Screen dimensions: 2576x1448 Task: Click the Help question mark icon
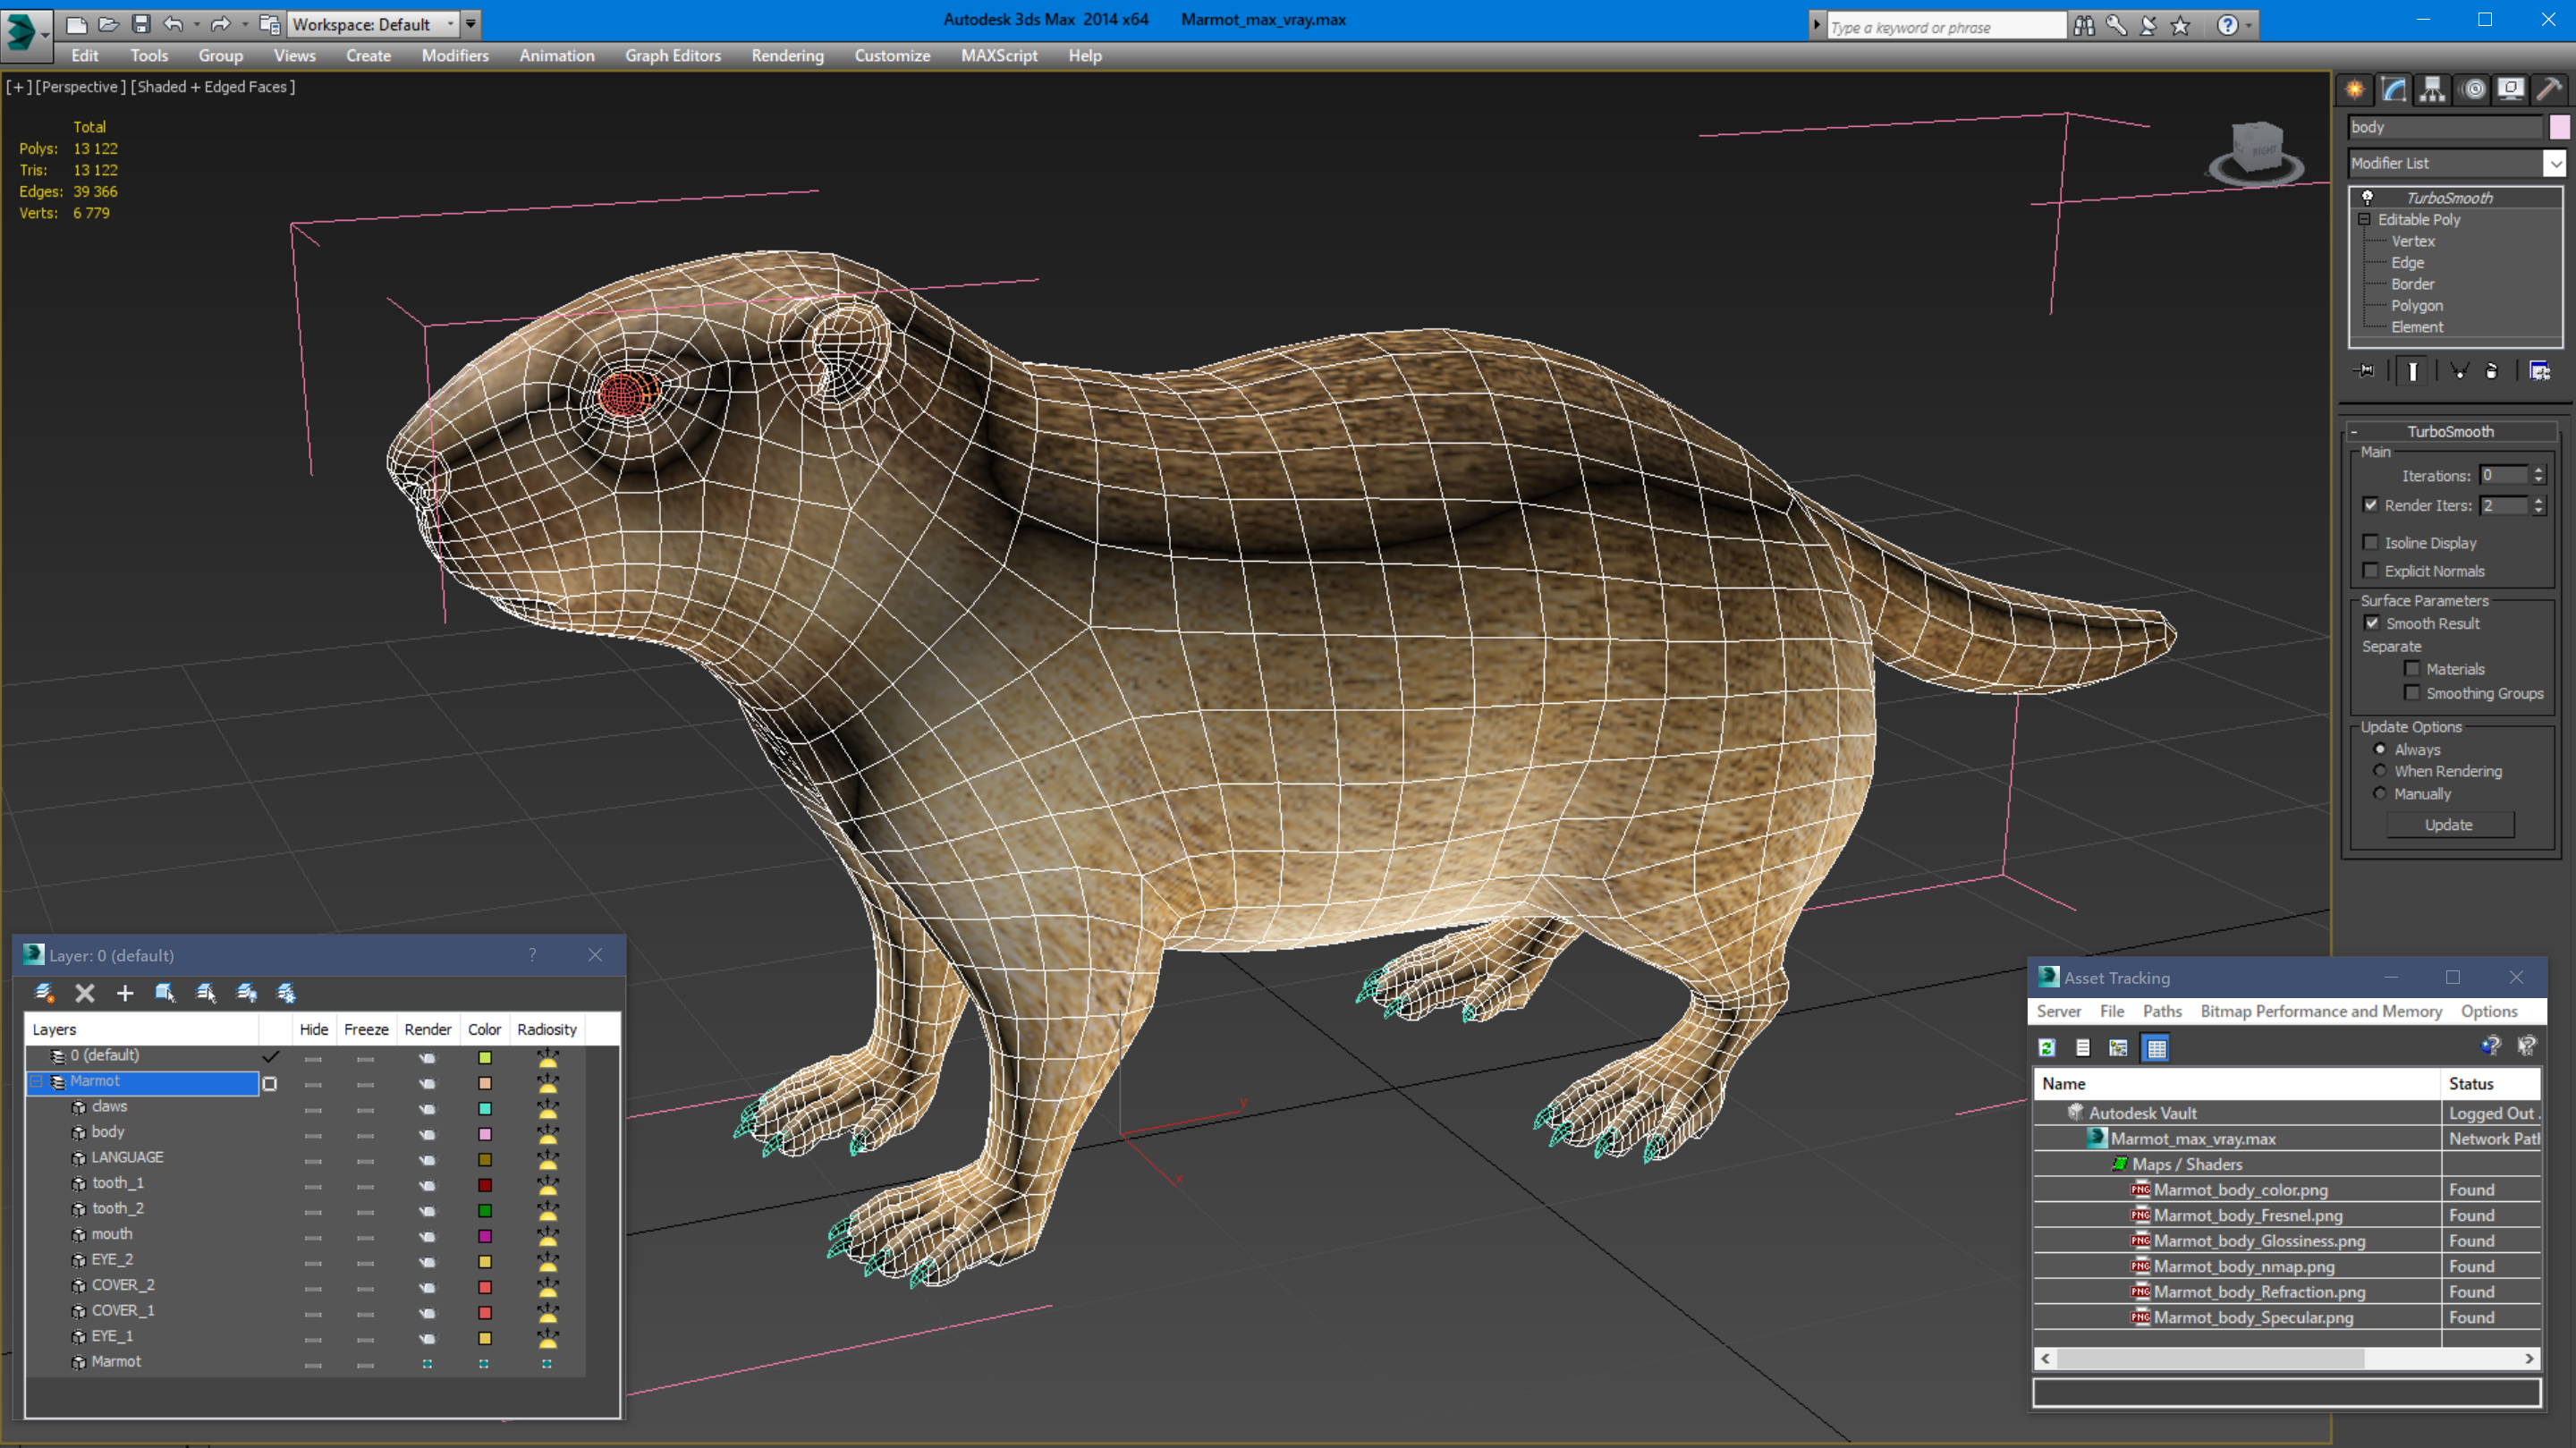click(2227, 26)
